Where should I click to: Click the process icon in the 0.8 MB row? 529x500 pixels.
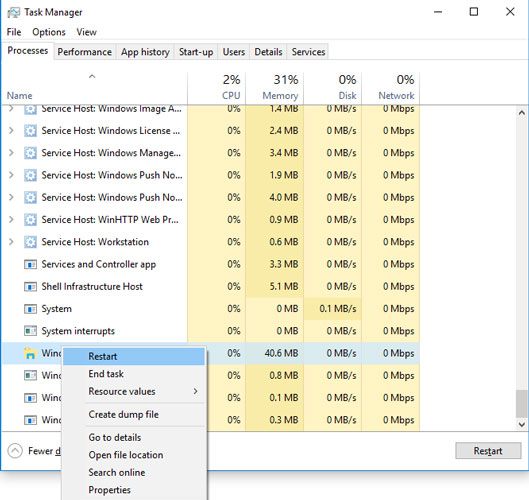(x=30, y=376)
